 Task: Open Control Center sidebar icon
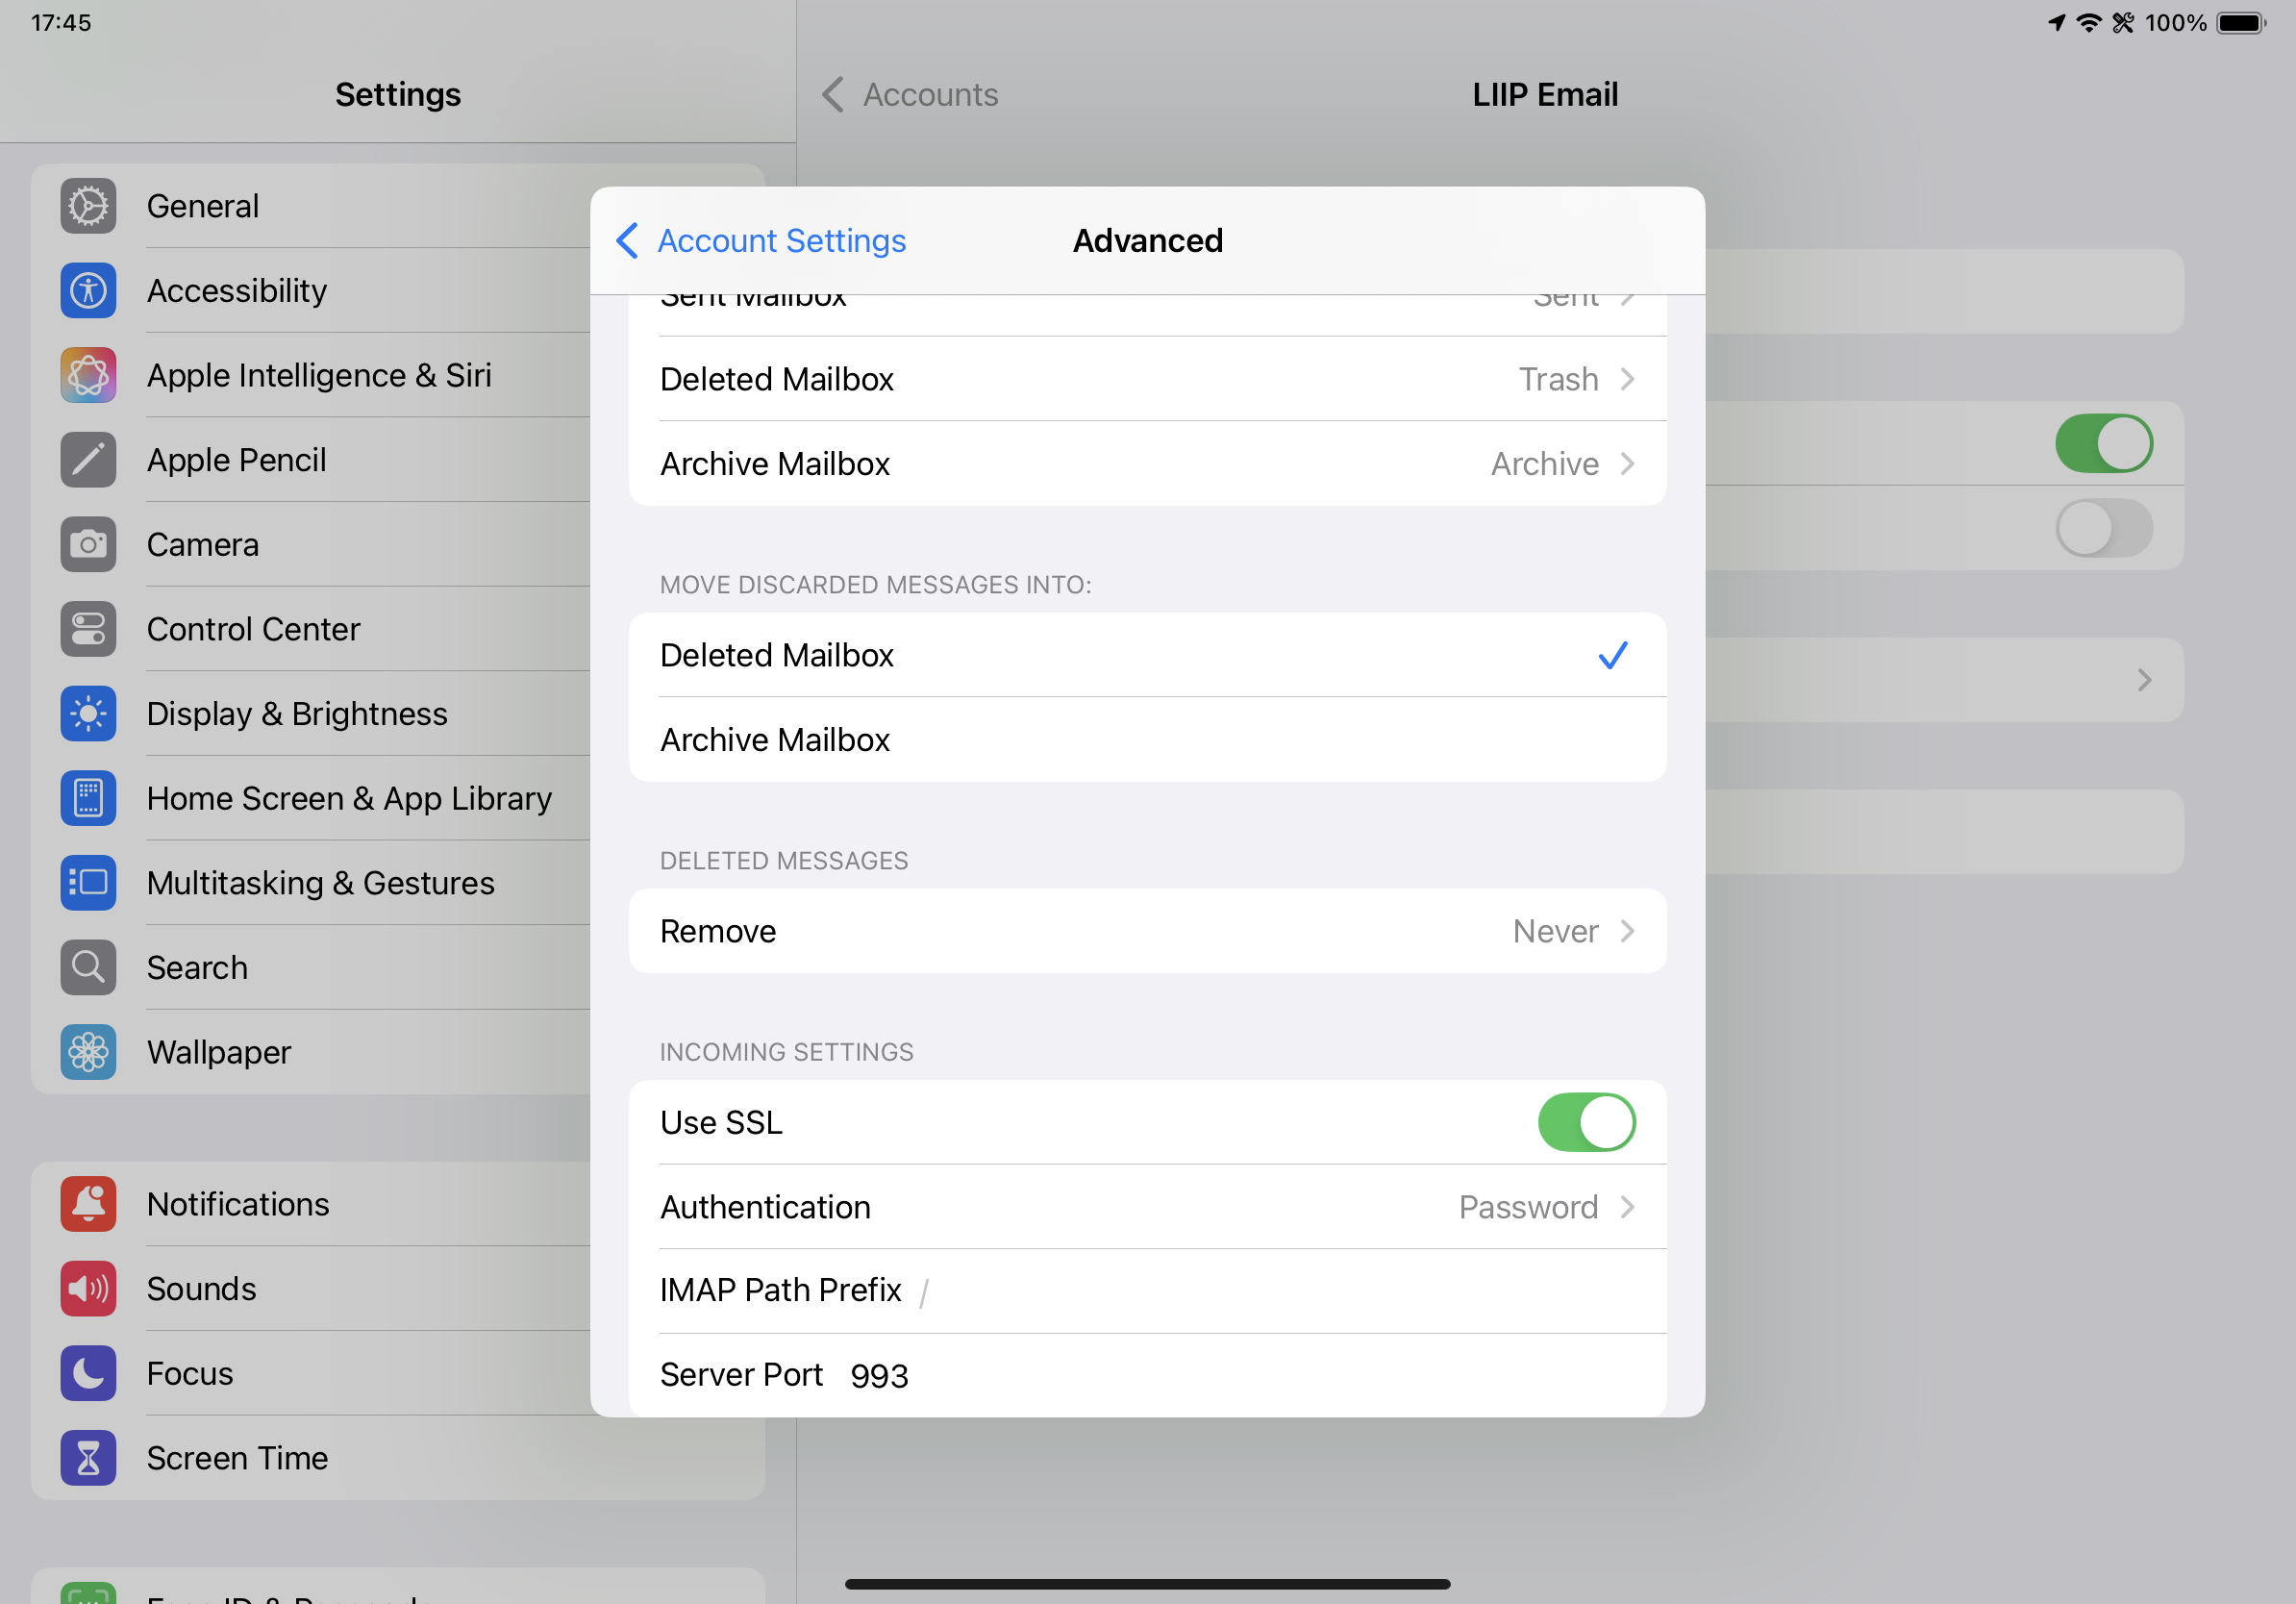click(x=88, y=629)
